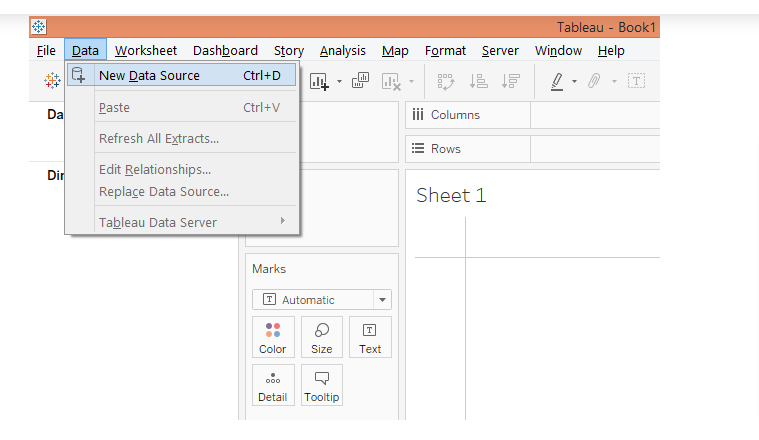Open the Analysis menu
Screen dimensions: 759x440
(343, 50)
